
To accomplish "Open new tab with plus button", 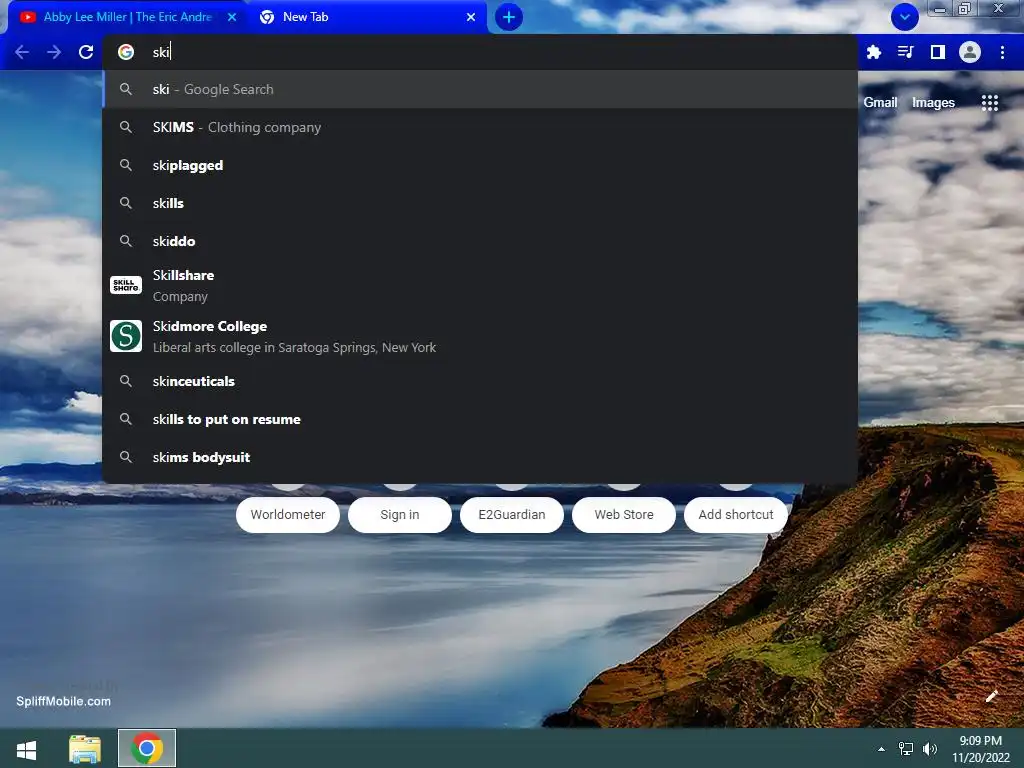I will (x=509, y=17).
